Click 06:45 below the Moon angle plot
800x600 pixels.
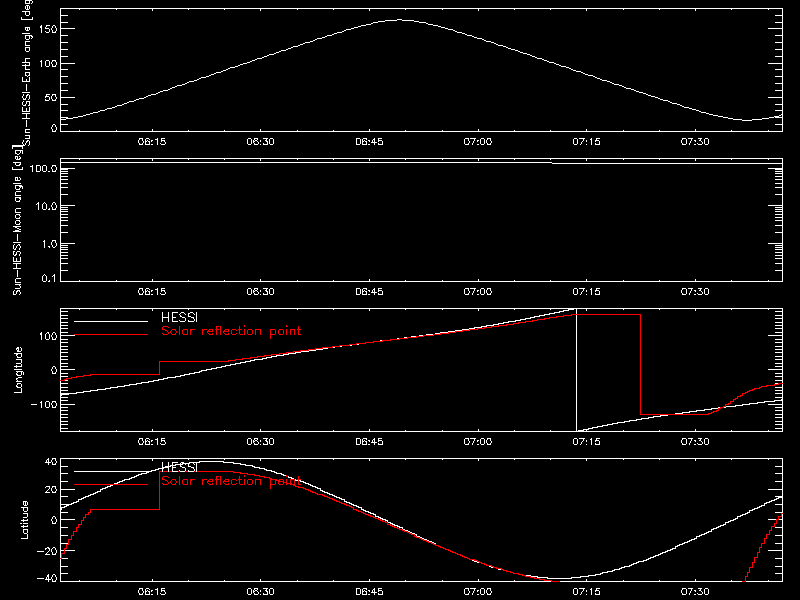(369, 292)
